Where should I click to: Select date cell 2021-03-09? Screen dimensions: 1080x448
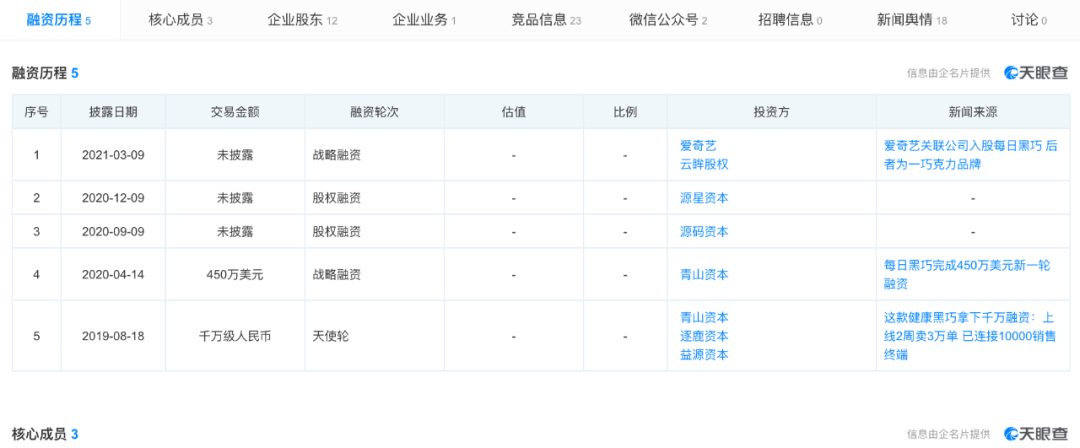pyautogui.click(x=113, y=155)
